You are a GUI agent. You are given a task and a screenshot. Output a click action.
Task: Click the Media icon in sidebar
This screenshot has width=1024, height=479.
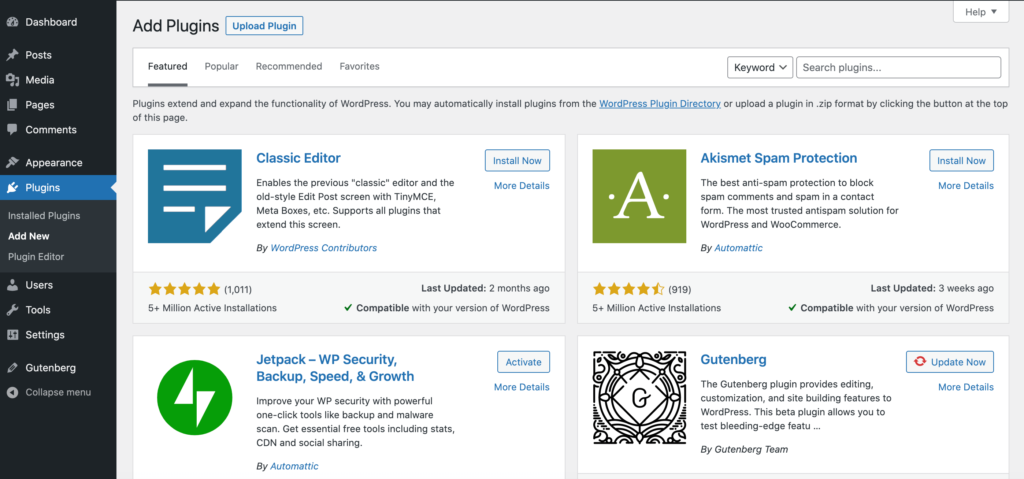(x=12, y=80)
